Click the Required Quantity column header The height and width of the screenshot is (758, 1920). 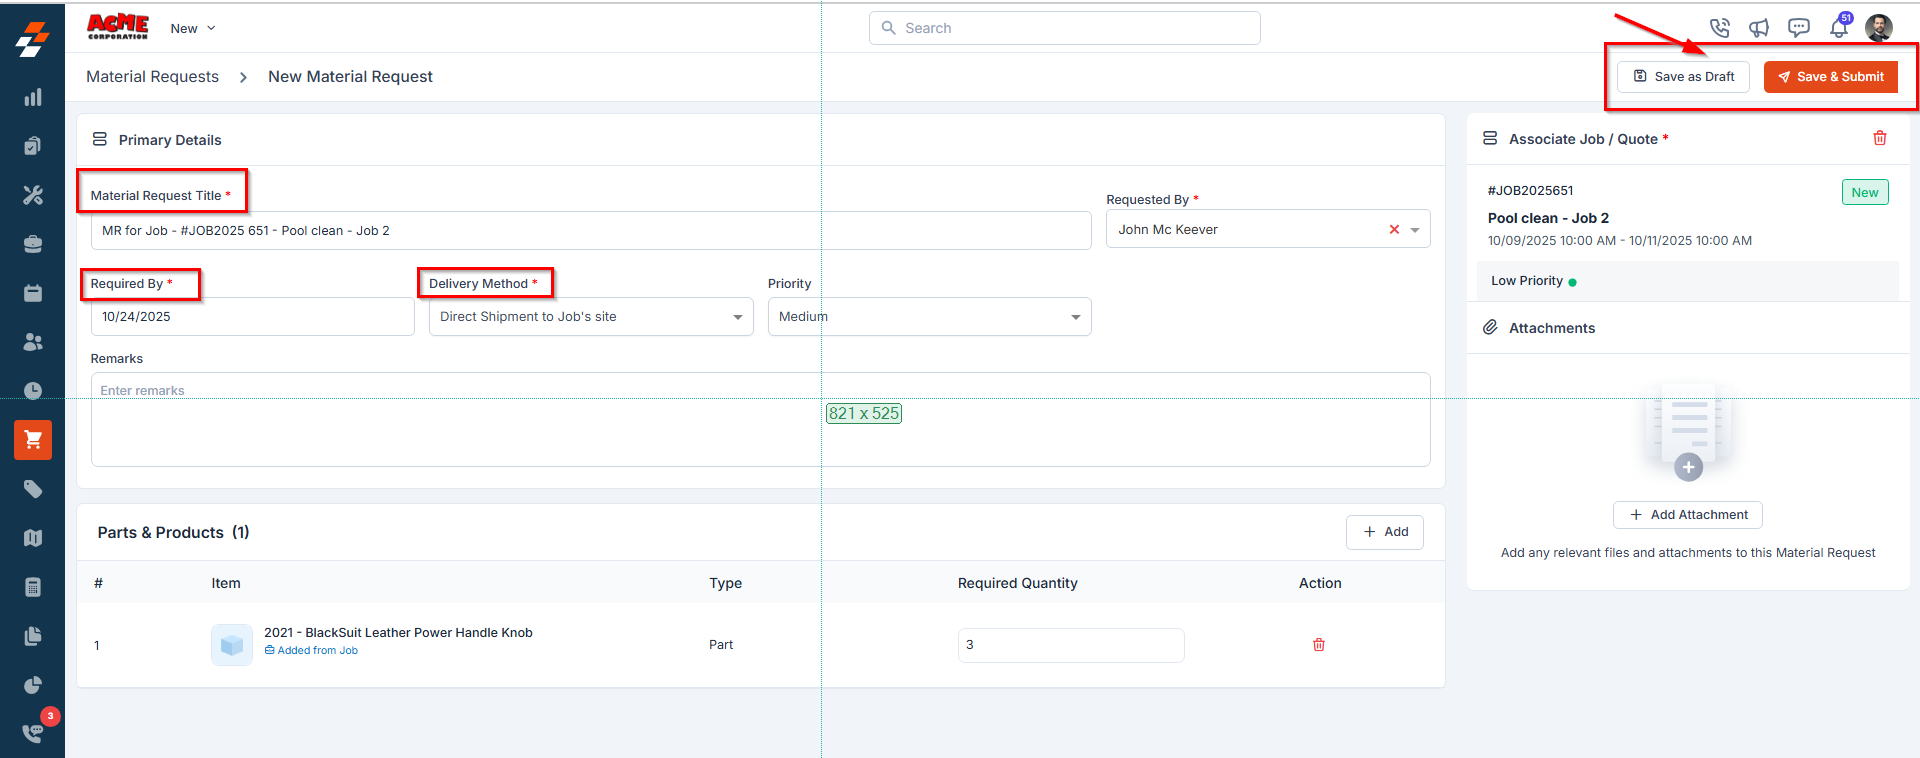(x=1017, y=583)
